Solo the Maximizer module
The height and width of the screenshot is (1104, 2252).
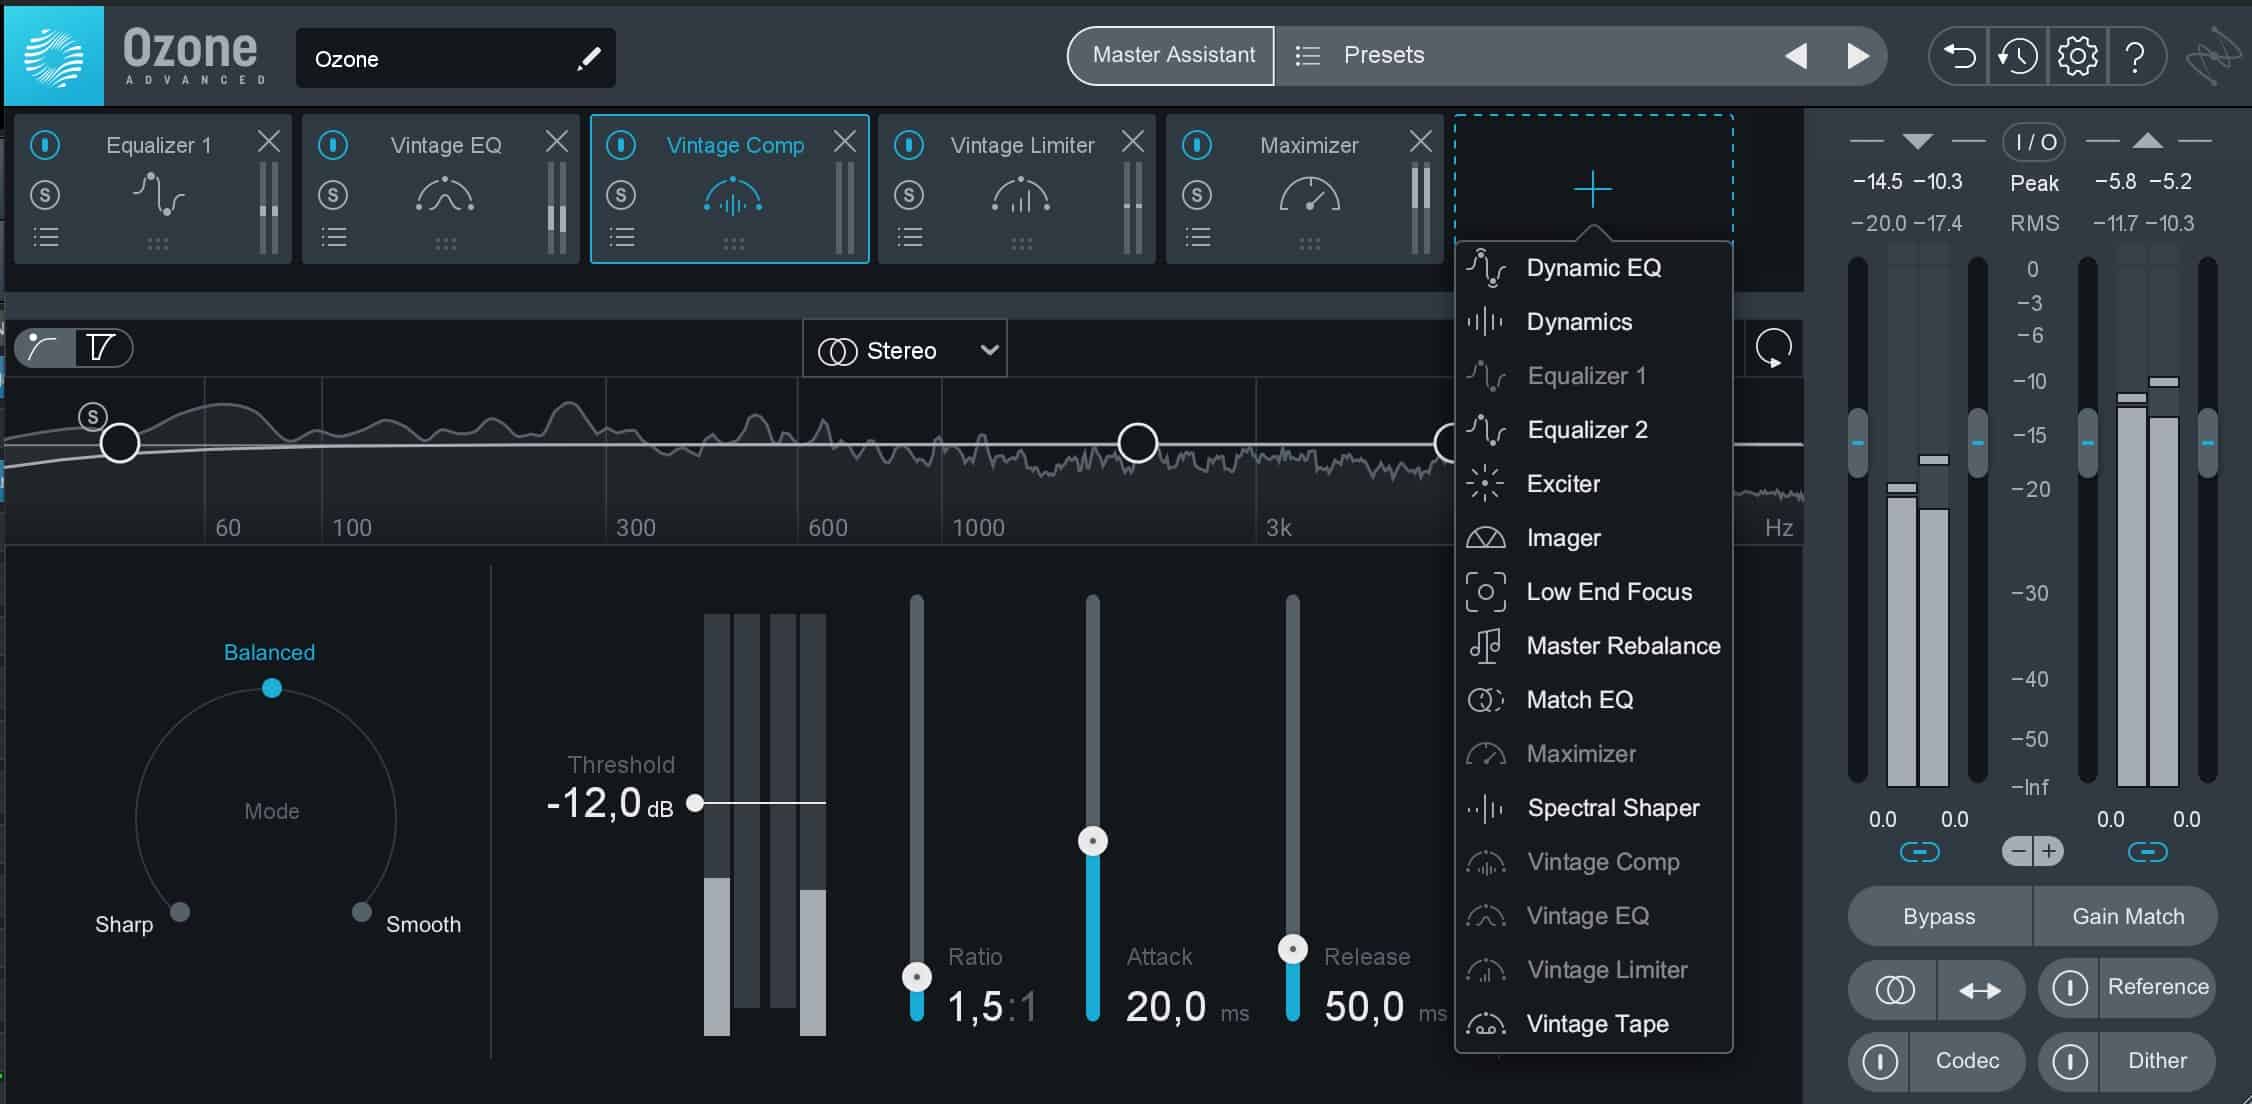pyautogui.click(x=1197, y=194)
